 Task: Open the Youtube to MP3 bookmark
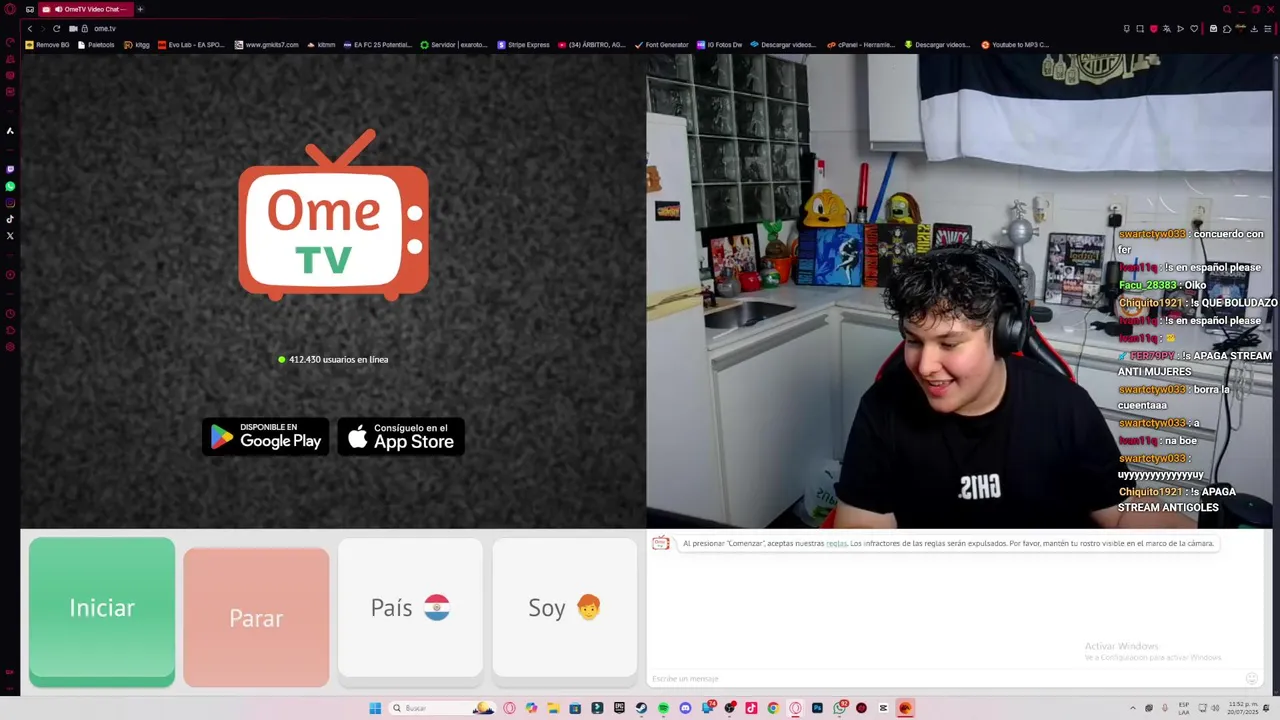point(1016,45)
